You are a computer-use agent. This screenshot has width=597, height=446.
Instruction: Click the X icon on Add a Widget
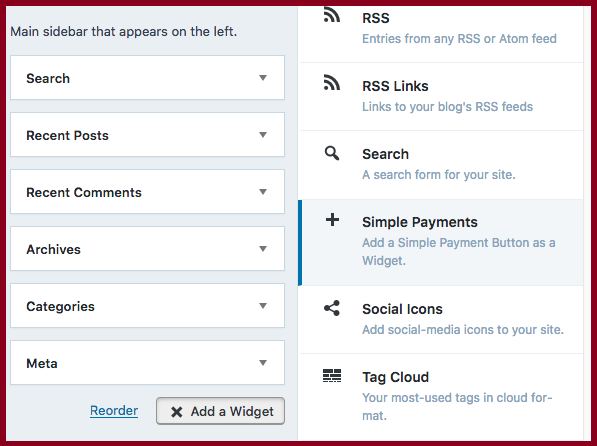tap(176, 412)
